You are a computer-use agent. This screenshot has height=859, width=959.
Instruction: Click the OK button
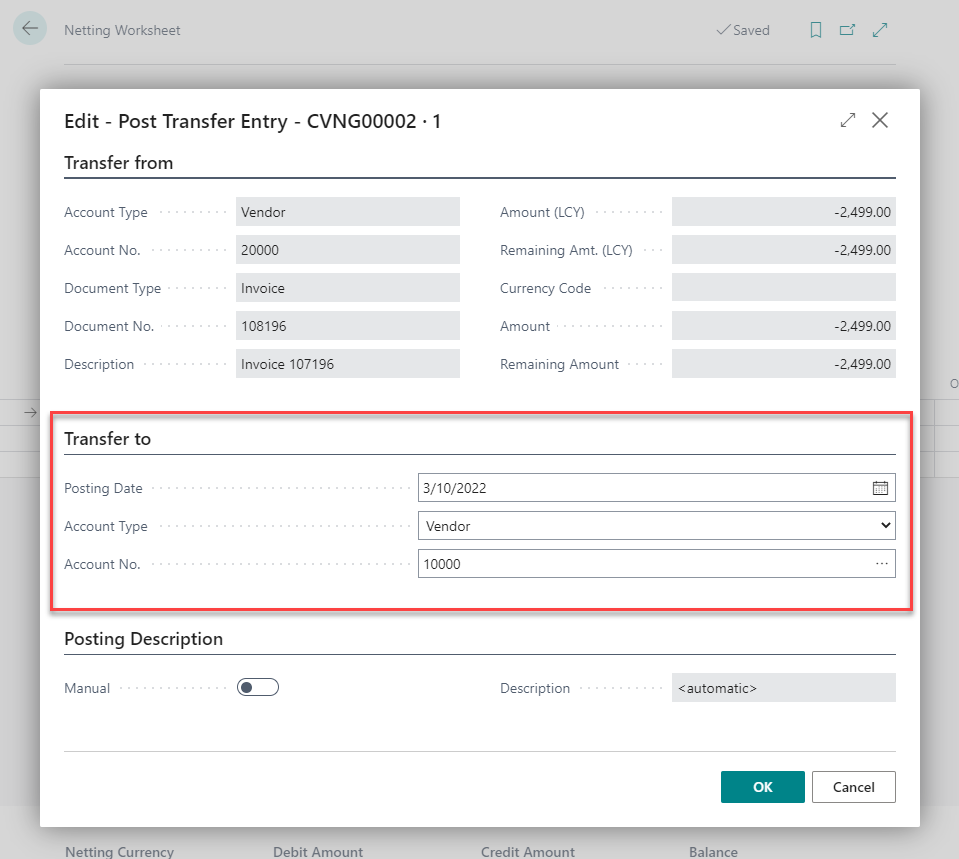(762, 787)
